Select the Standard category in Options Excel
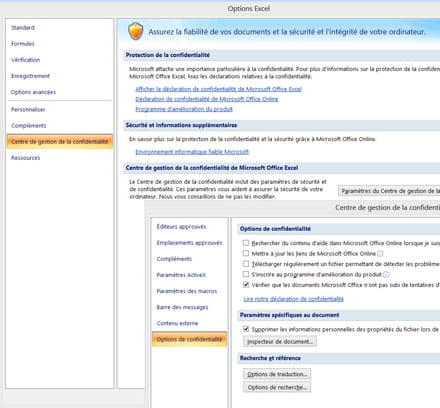This screenshot has width=440, height=408. coord(23,28)
